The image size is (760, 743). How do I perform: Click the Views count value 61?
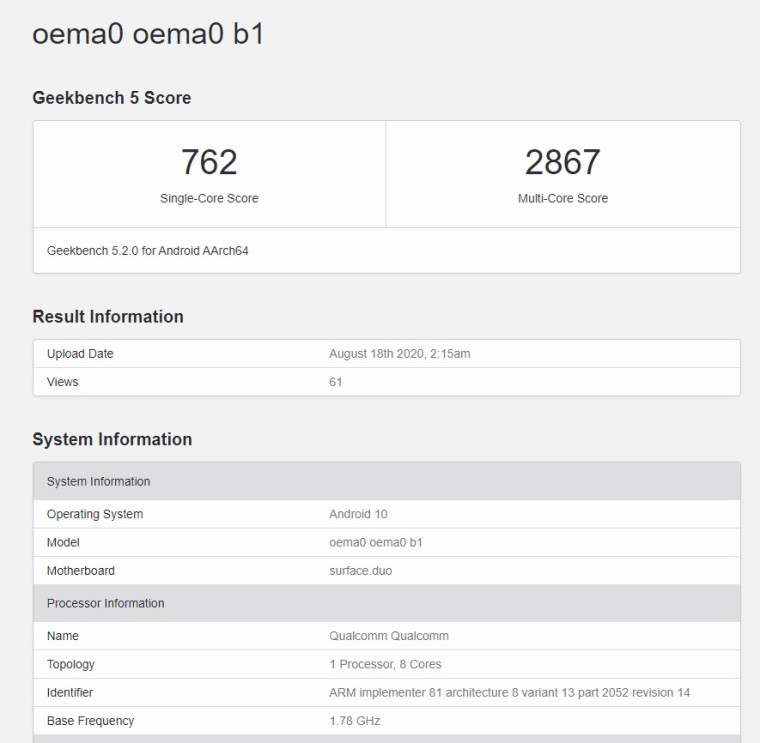335,382
